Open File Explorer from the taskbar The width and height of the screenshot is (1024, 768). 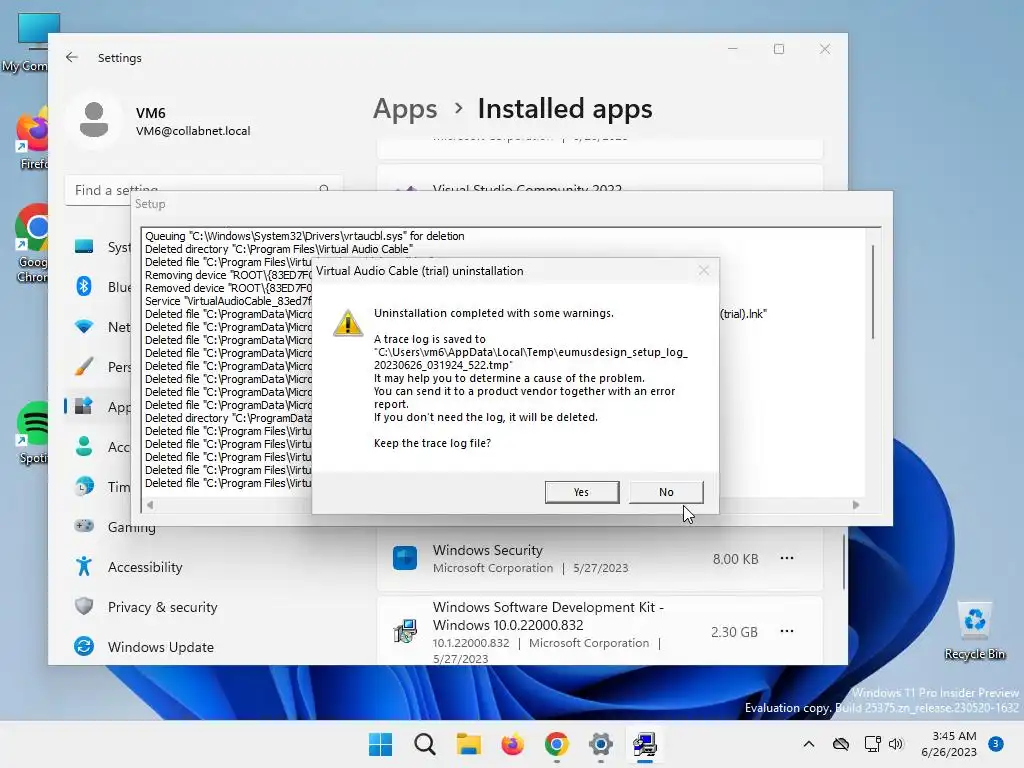pyautogui.click(x=468, y=744)
